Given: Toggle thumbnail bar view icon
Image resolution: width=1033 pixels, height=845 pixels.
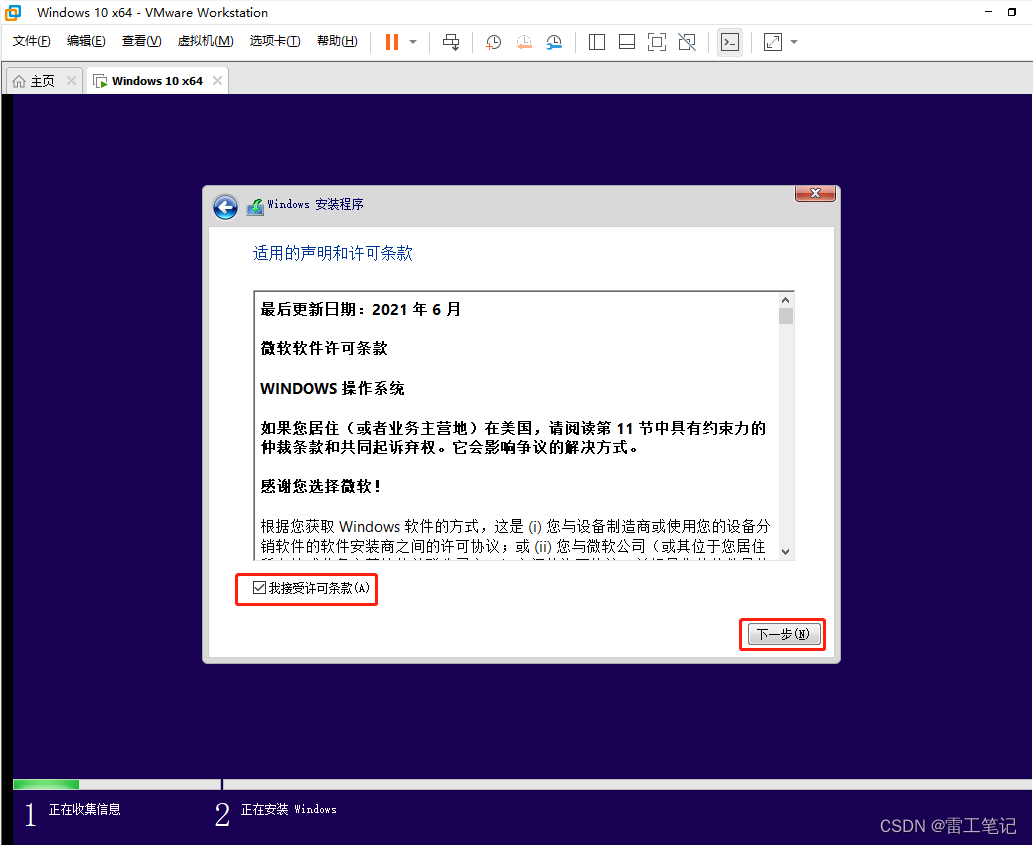Looking at the screenshot, I should pos(627,42).
